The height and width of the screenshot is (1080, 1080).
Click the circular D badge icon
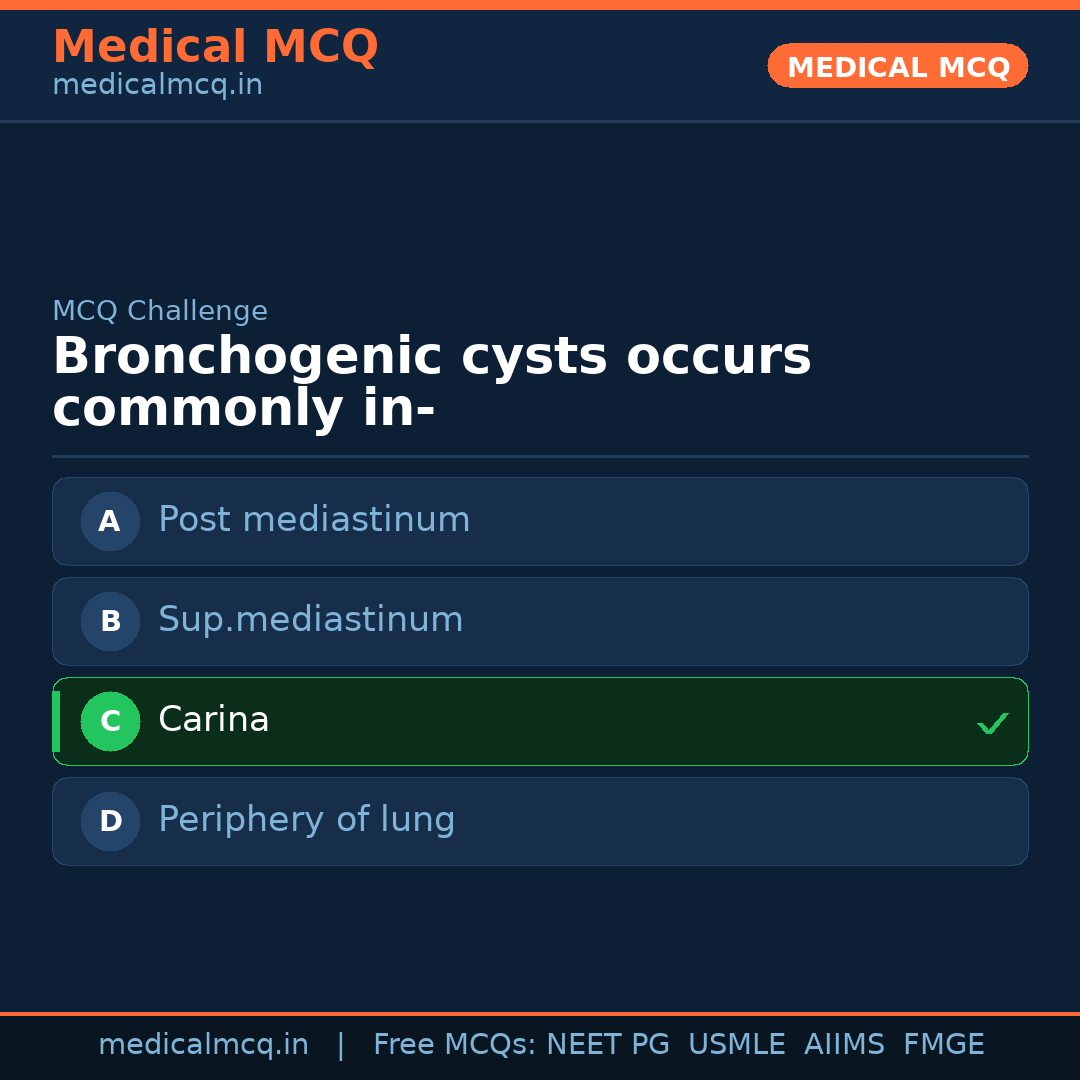point(110,821)
